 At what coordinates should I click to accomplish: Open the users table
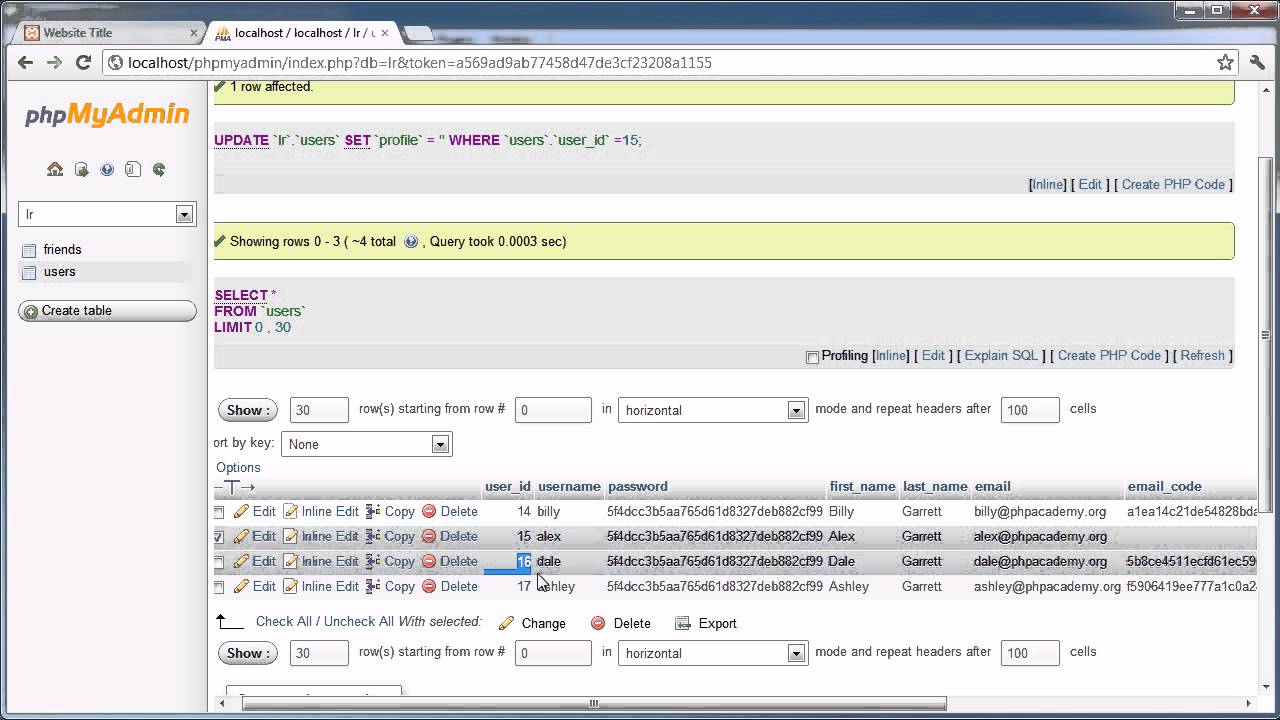pos(59,272)
